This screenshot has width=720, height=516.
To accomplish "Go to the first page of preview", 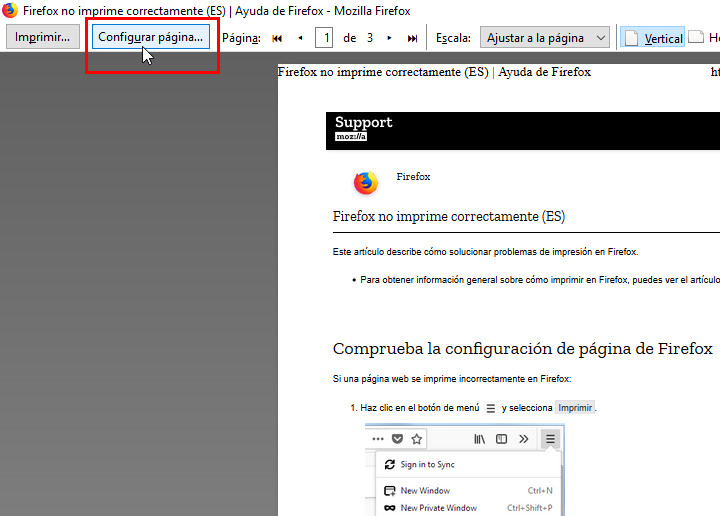I will tap(277, 38).
